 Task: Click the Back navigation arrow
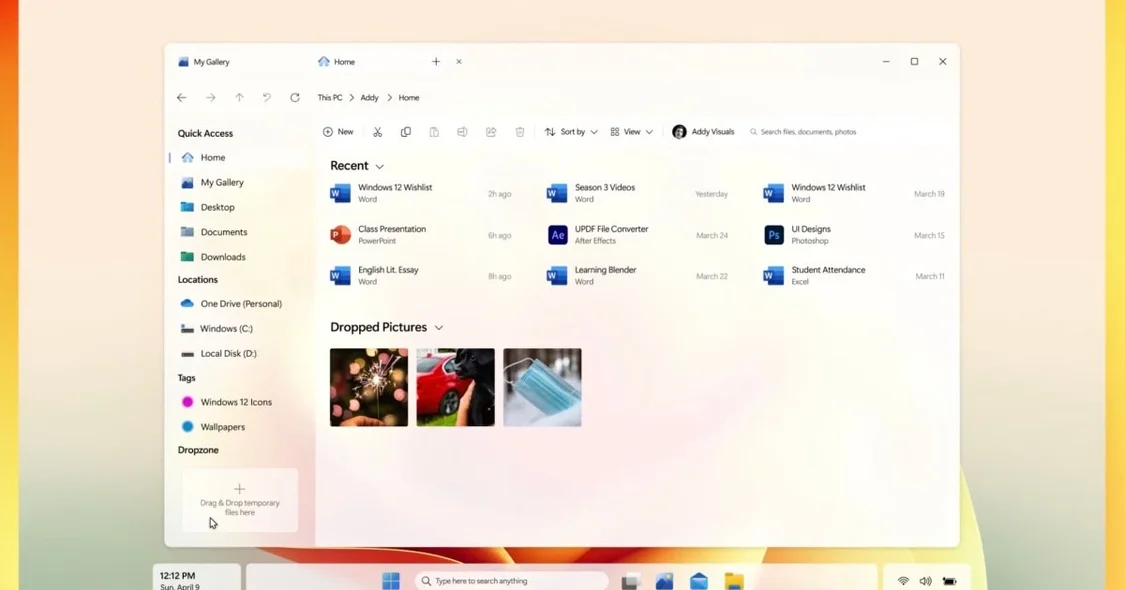[182, 98]
